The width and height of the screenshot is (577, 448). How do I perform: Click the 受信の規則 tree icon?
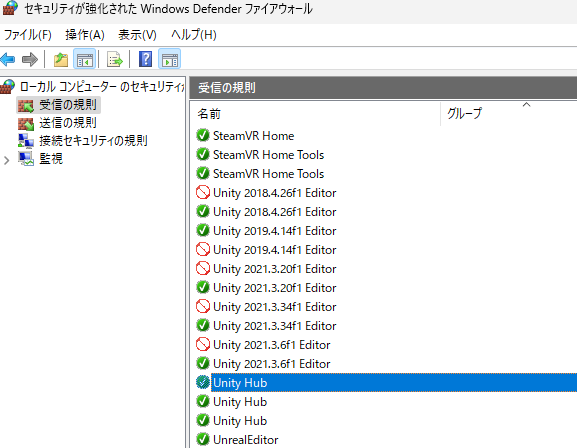click(26, 106)
